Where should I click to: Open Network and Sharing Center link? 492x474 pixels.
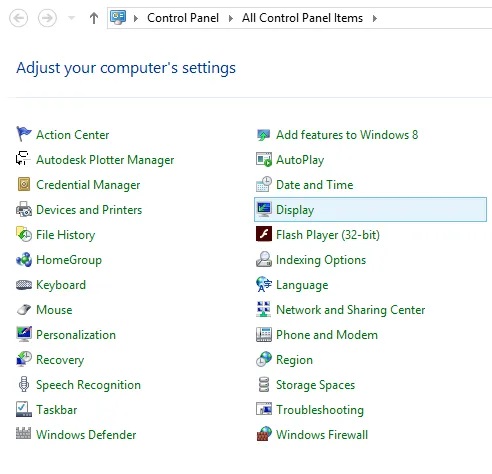351,310
